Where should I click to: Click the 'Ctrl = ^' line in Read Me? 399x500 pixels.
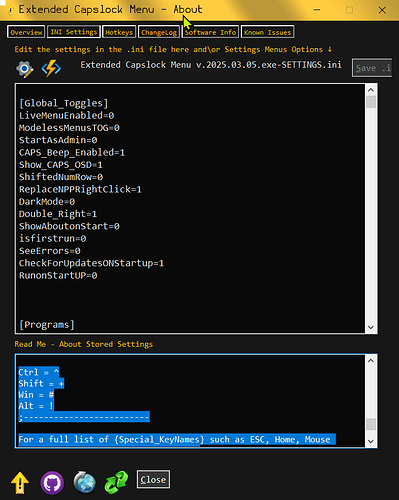(x=39, y=372)
